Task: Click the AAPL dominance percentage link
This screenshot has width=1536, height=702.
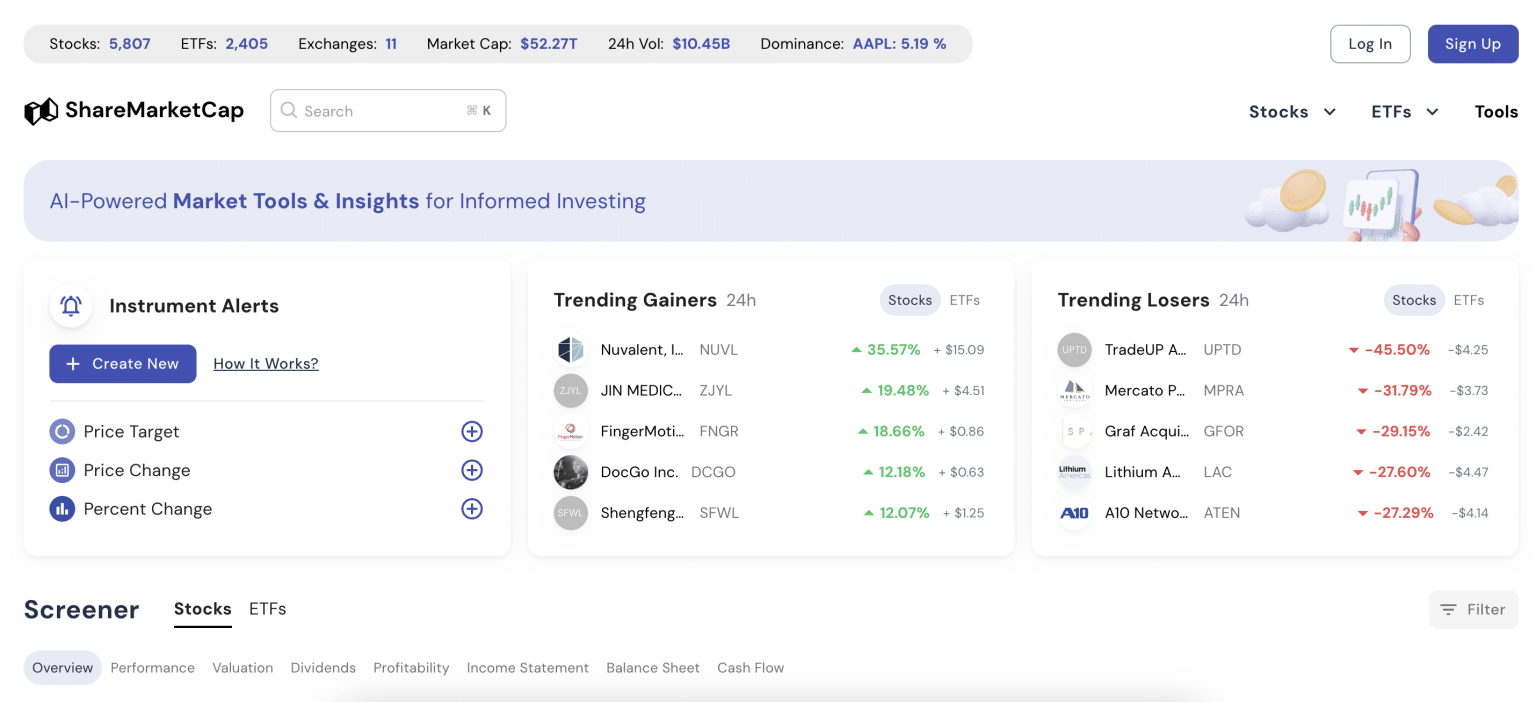Action: coord(899,43)
